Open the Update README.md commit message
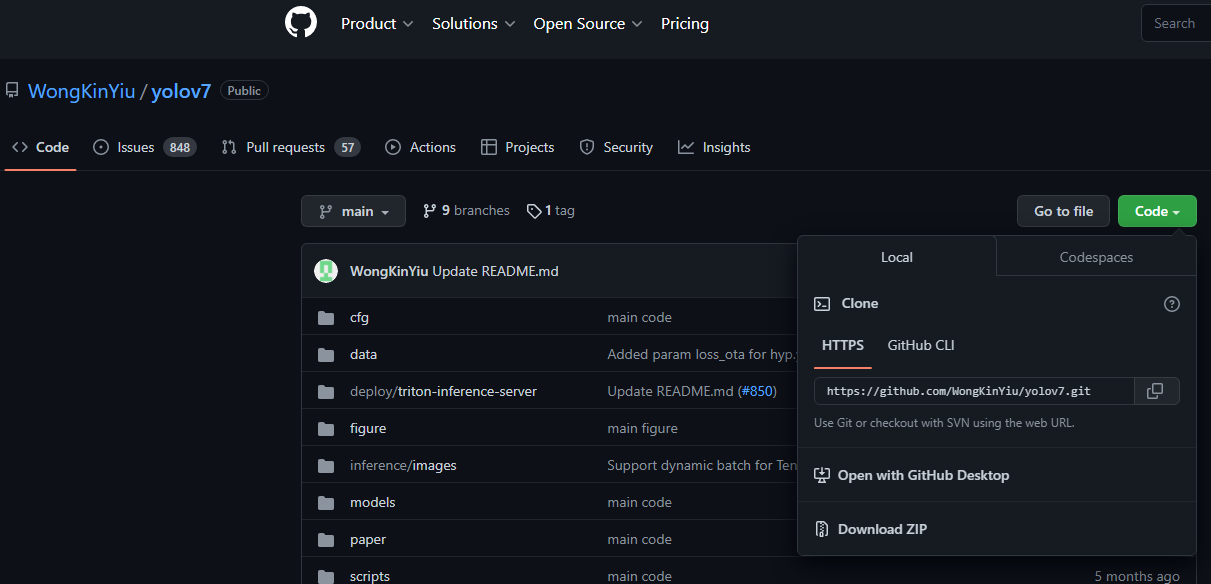This screenshot has width=1211, height=584. tap(495, 272)
